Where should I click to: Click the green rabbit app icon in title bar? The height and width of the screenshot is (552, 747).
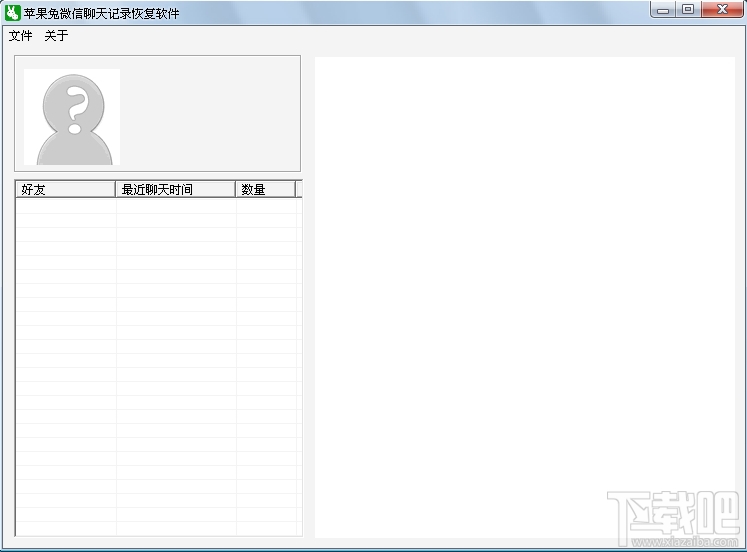click(x=12, y=13)
